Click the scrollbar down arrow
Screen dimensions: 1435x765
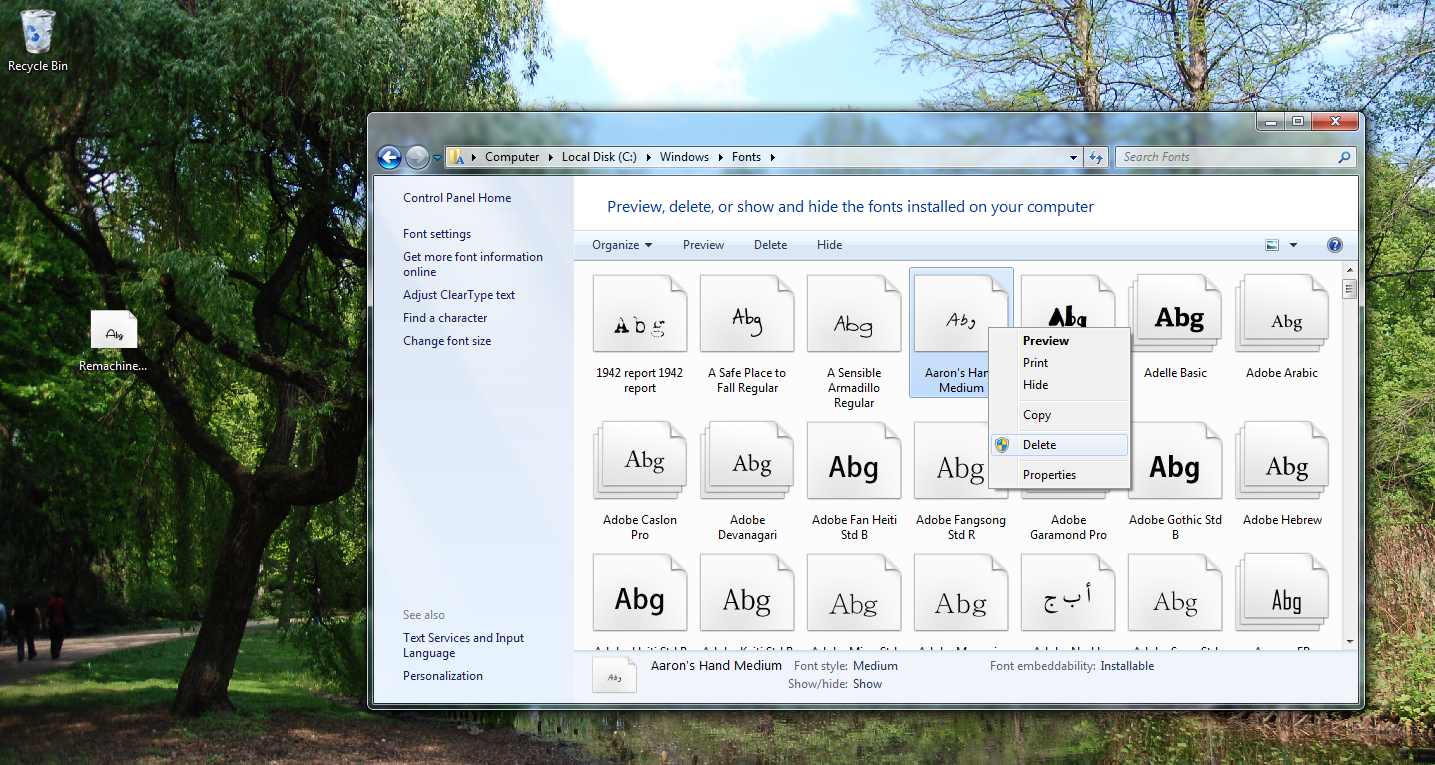[x=1349, y=640]
